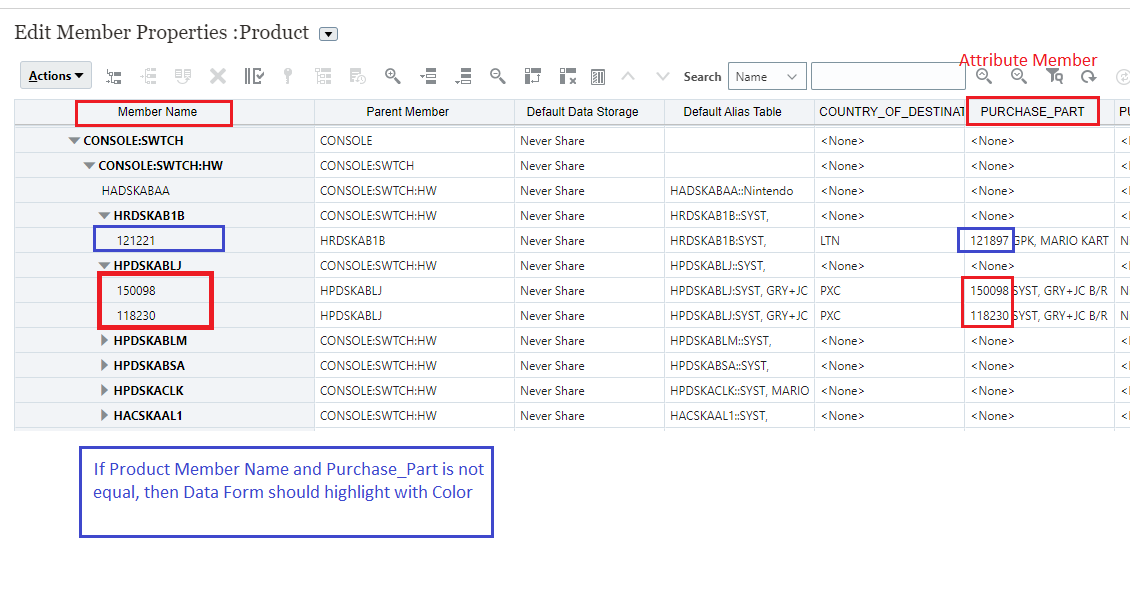
Task: Click the refresh icon on the far right
Action: (x=1089, y=77)
